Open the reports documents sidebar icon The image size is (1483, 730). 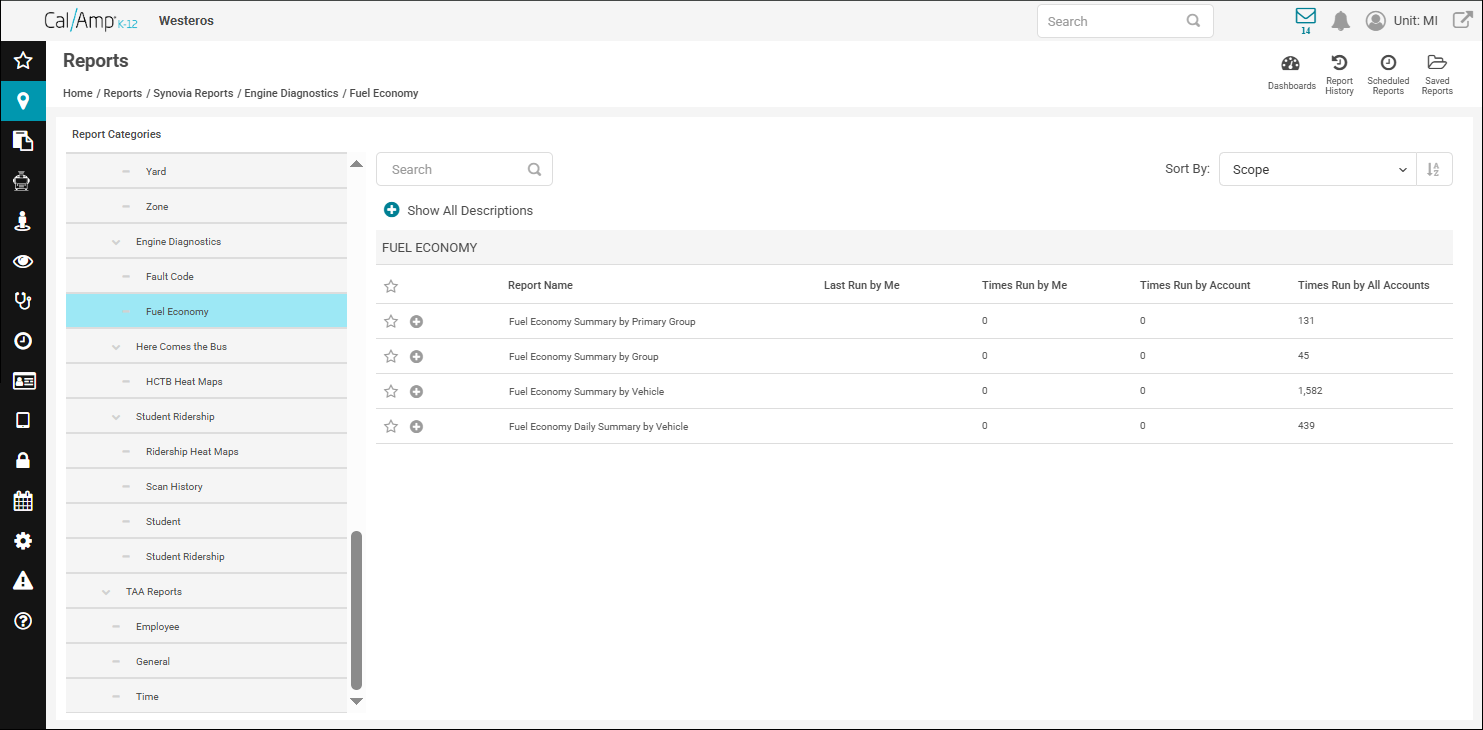[x=23, y=141]
